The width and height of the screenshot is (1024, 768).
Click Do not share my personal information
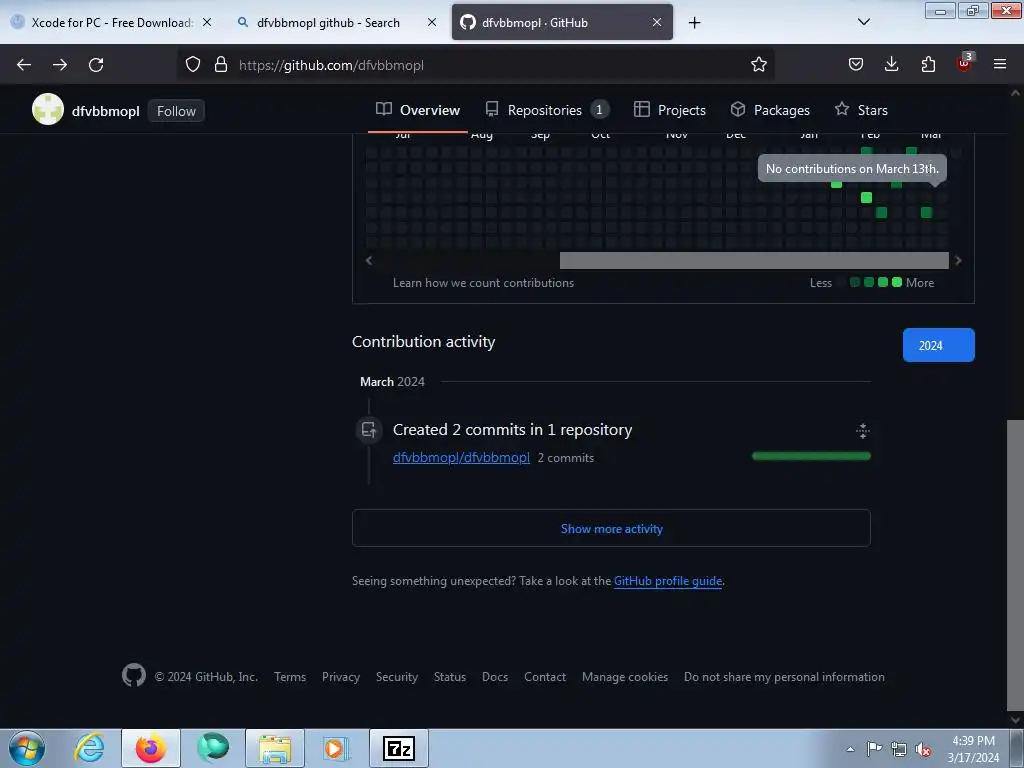[784, 677]
